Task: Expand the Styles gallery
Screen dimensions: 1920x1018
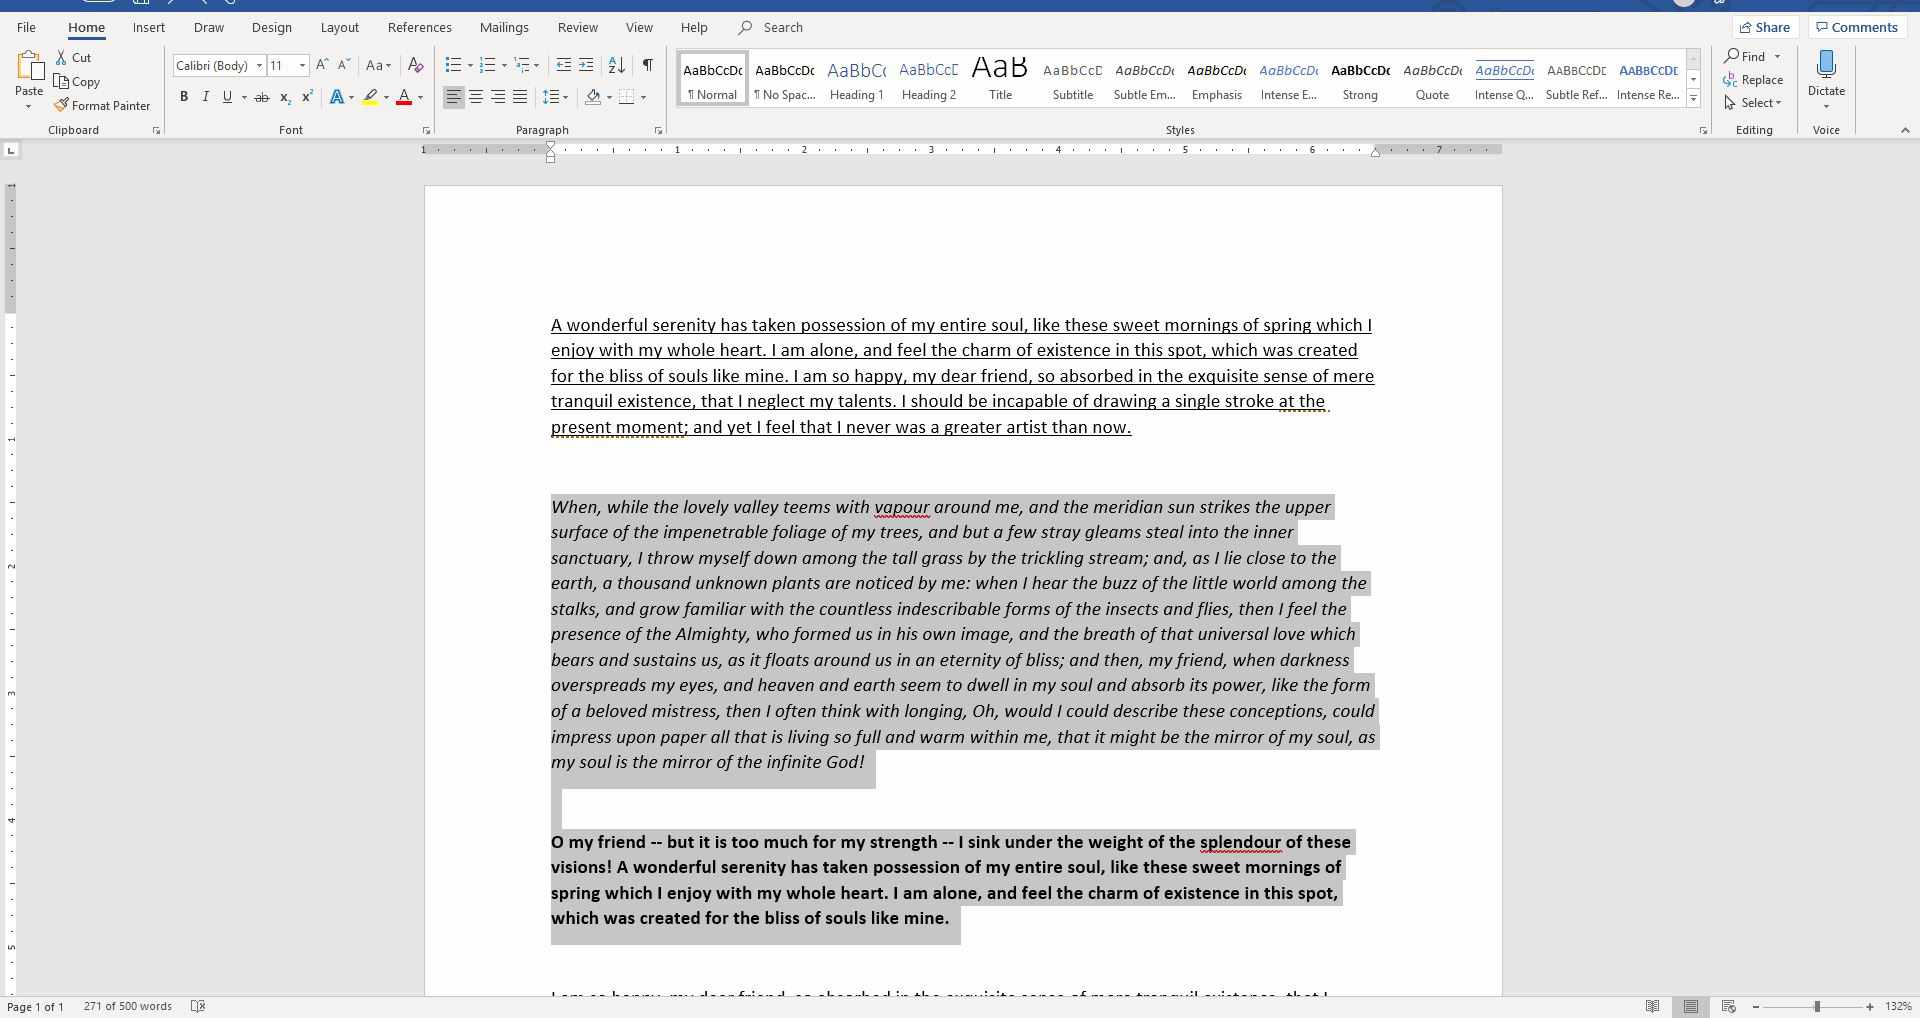Action: coord(1693,98)
